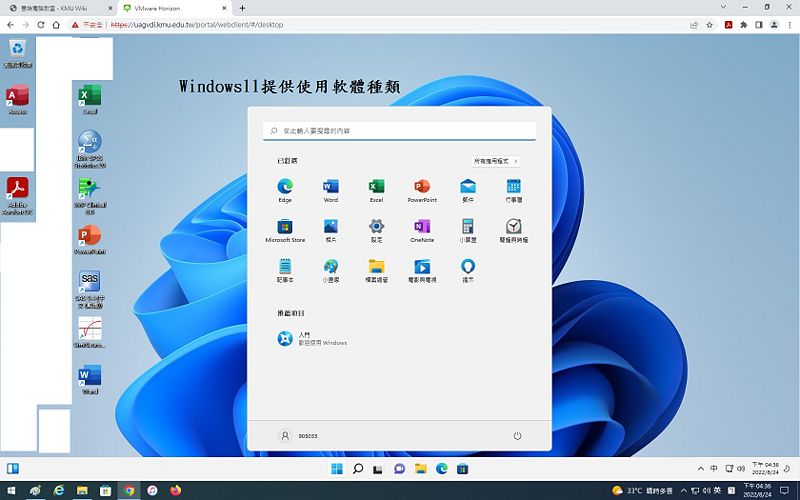Launch Excel from the Start menu pinned apps
Viewport: 800px width, 500px height.
pyautogui.click(x=377, y=191)
